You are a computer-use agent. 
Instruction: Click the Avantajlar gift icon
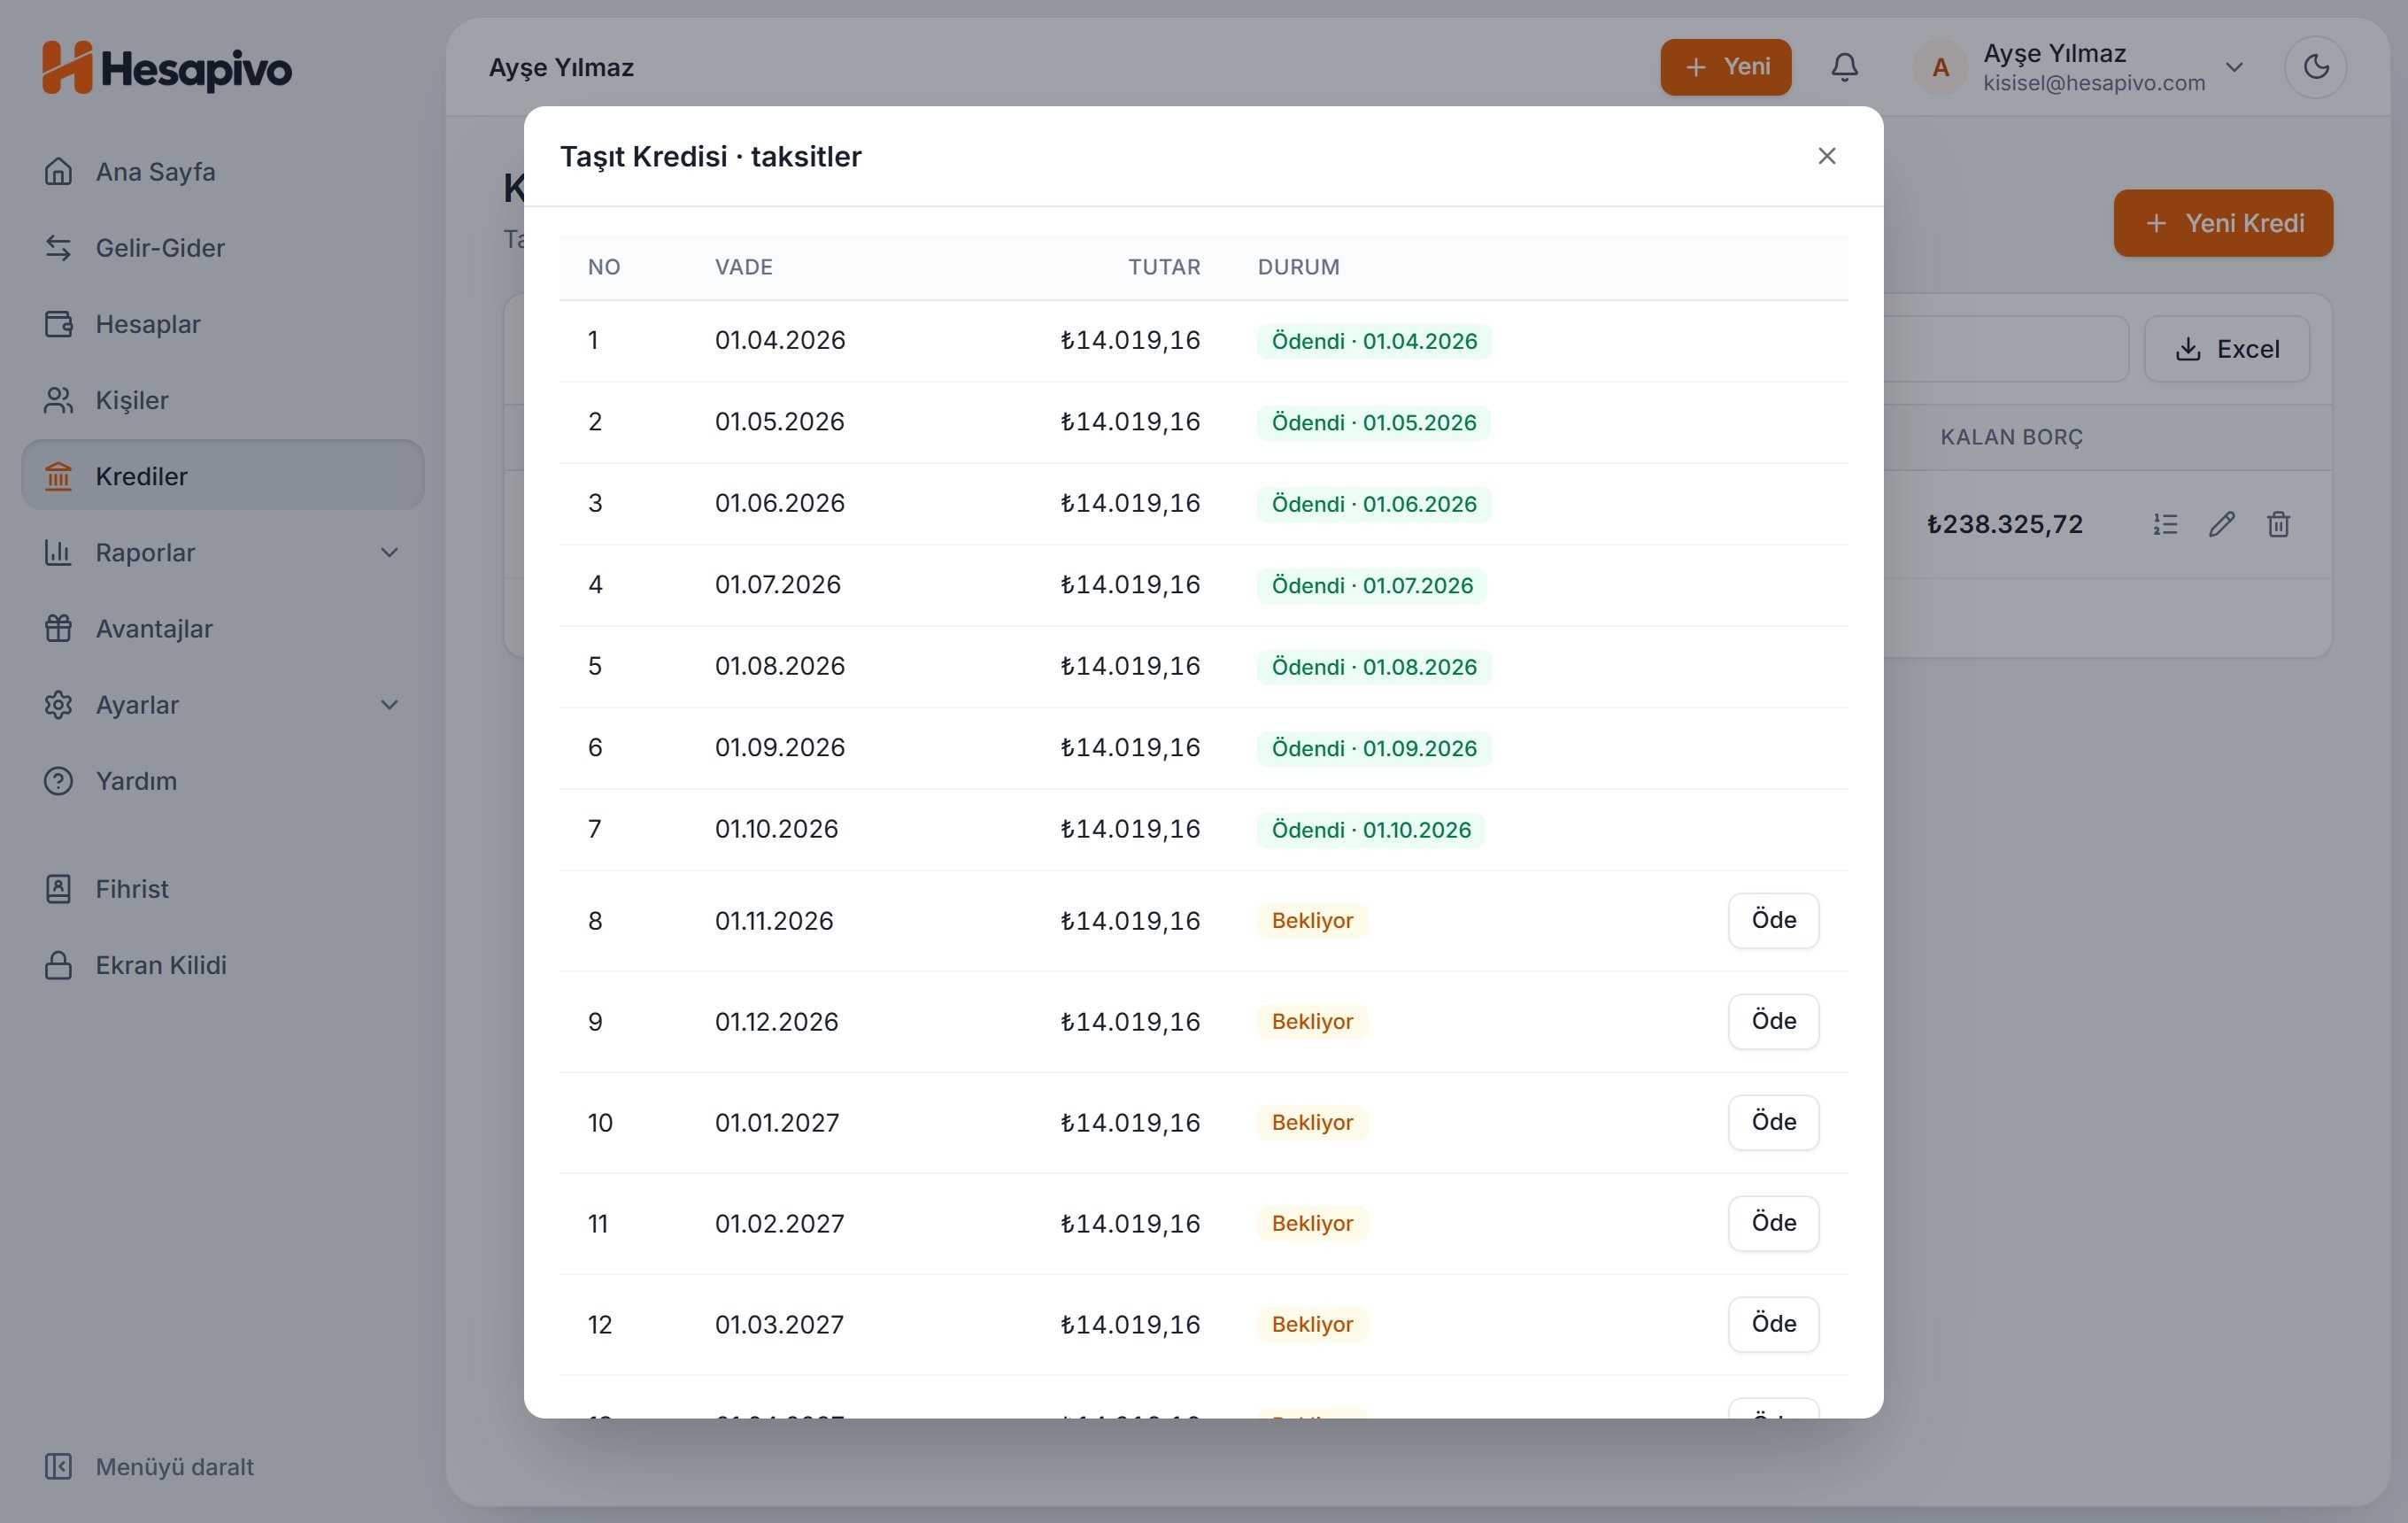[58, 629]
